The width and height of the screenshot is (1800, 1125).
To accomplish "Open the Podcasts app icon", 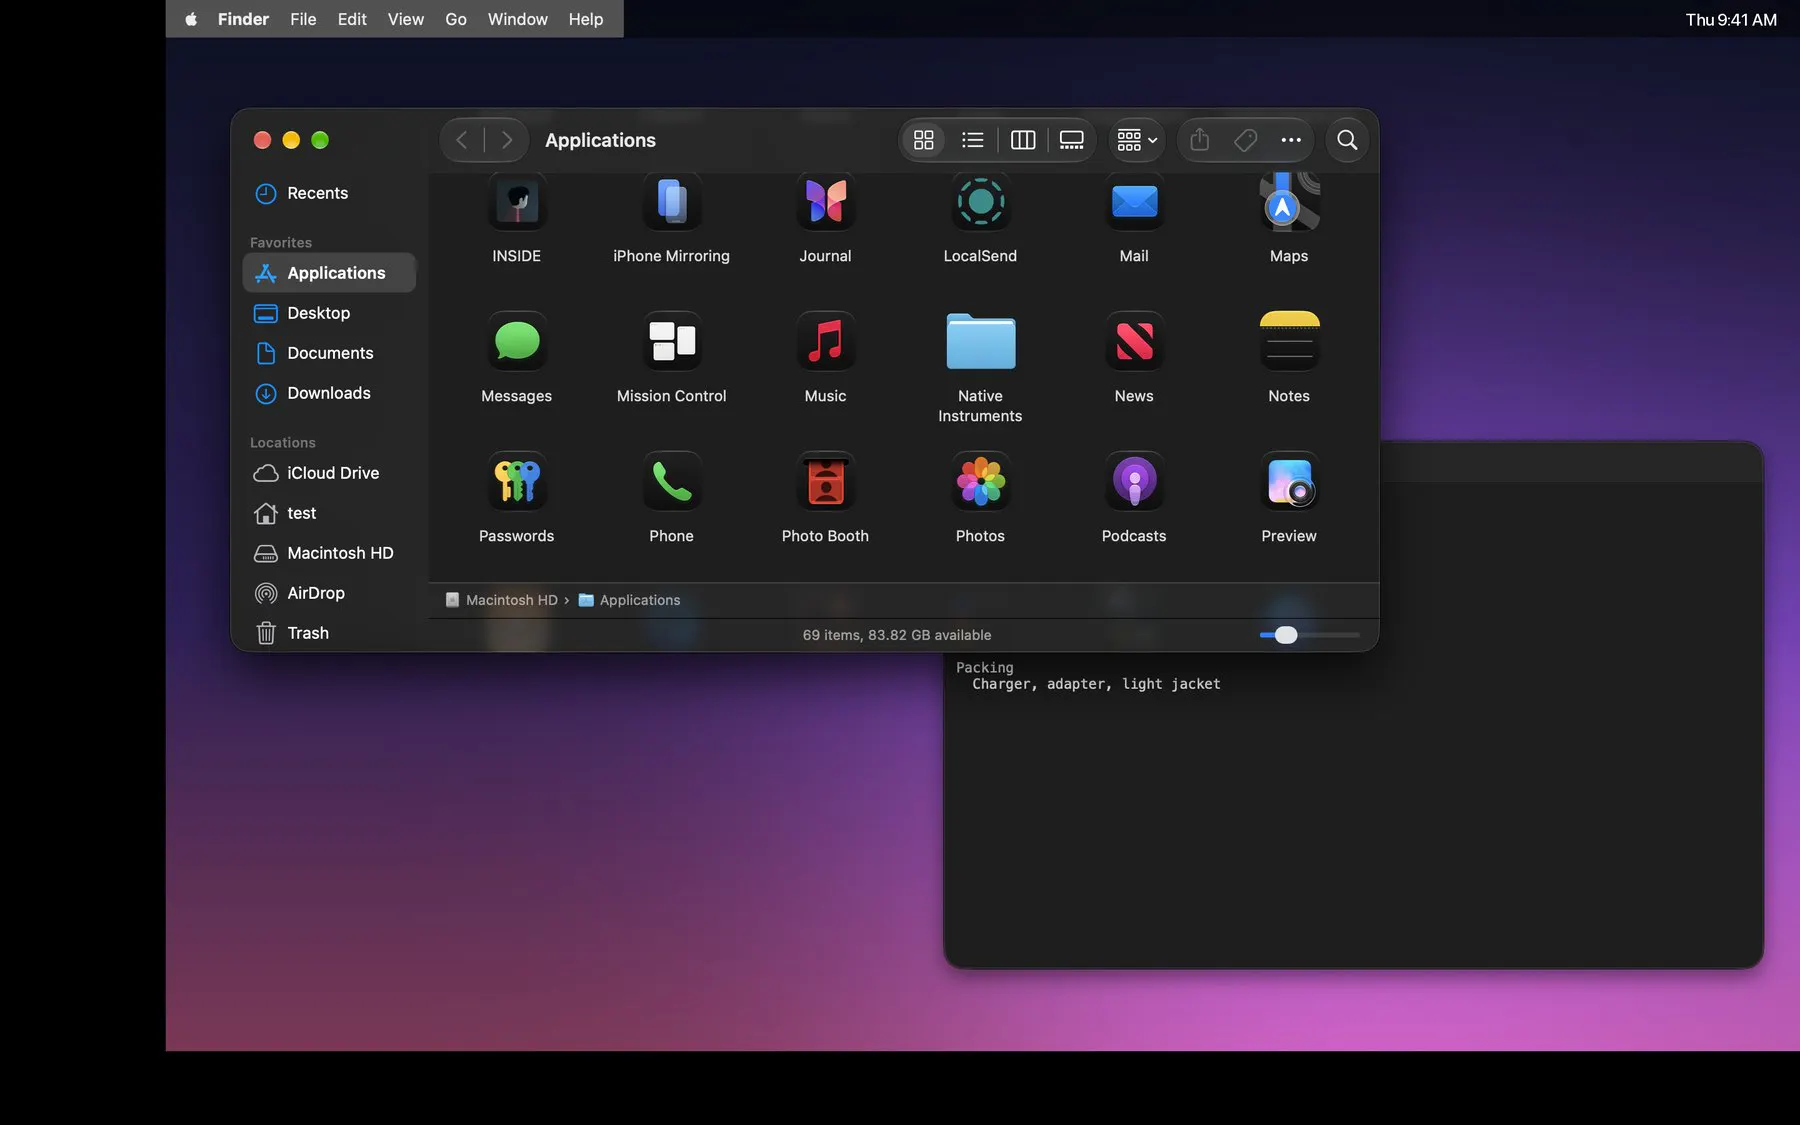I will [1134, 482].
